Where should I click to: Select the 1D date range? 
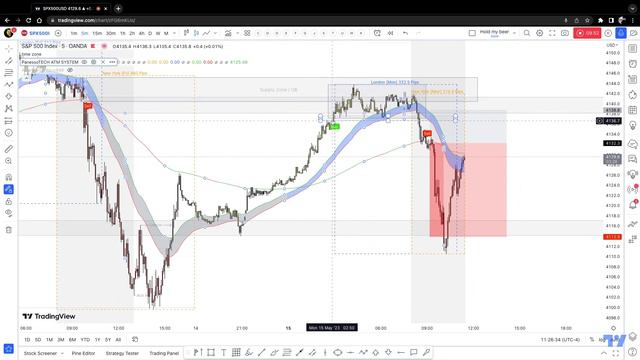click(x=27, y=340)
